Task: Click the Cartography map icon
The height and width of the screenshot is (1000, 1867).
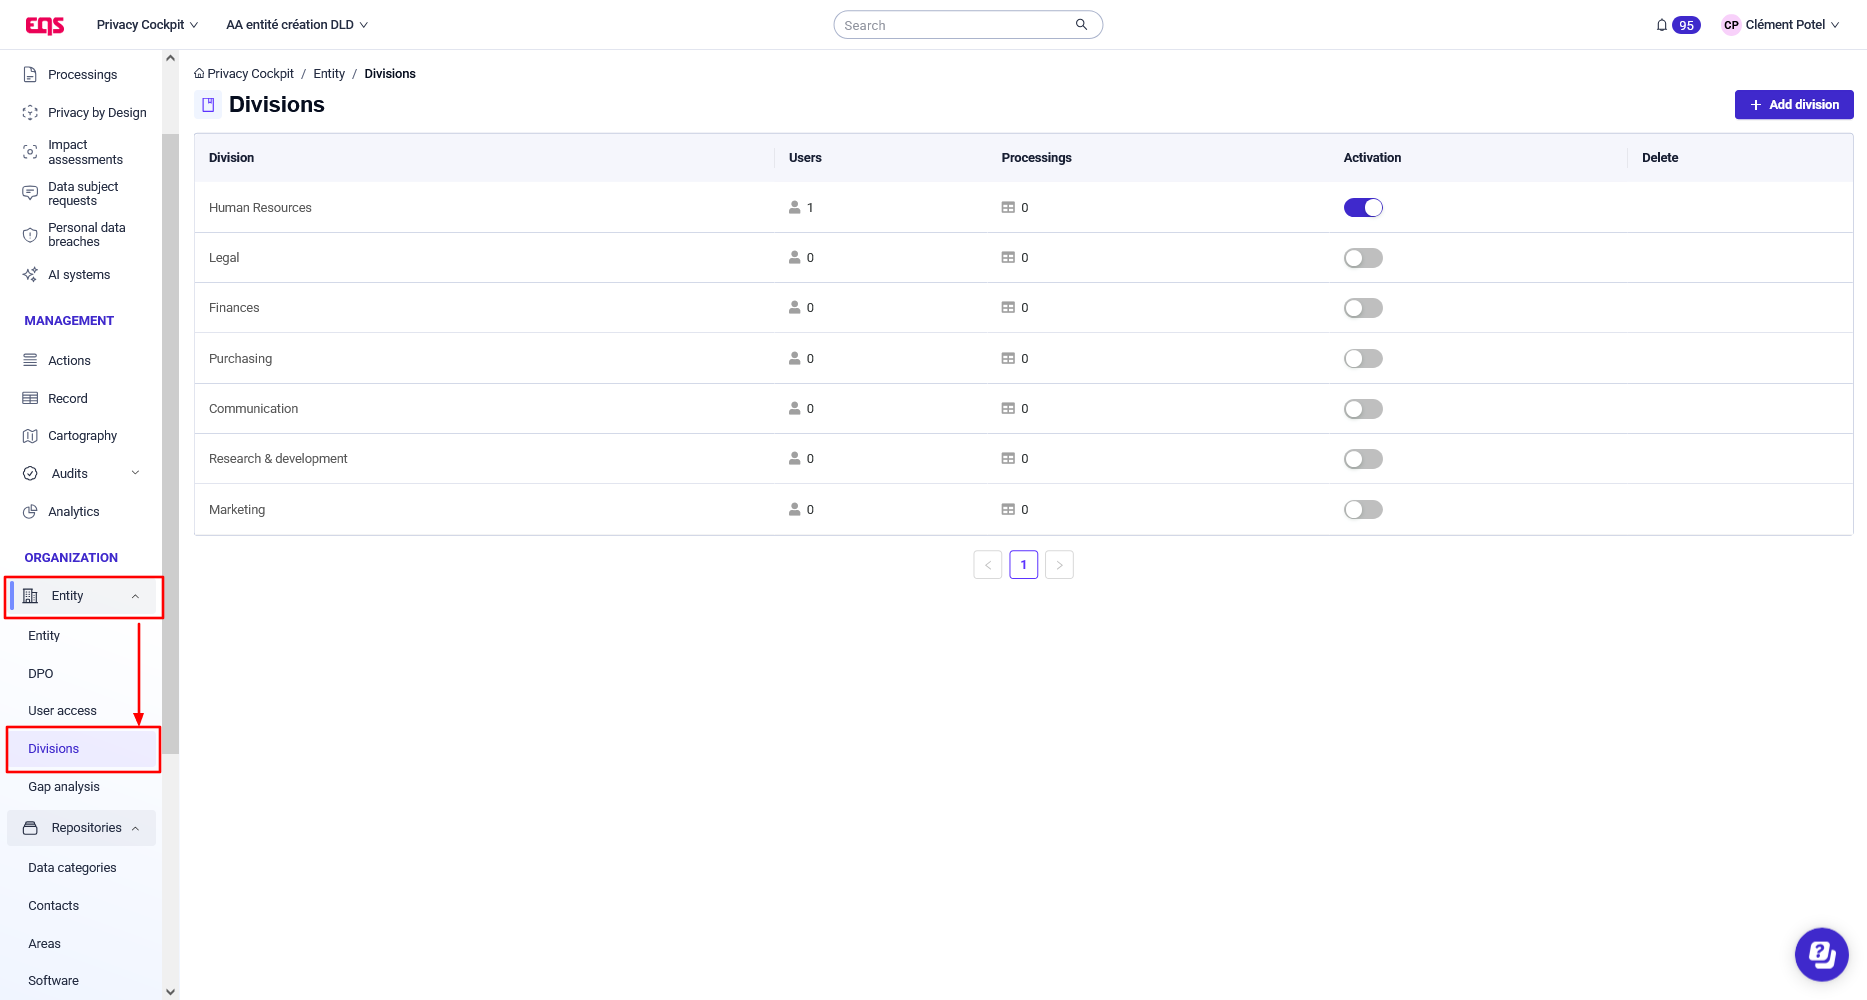Action: point(30,436)
